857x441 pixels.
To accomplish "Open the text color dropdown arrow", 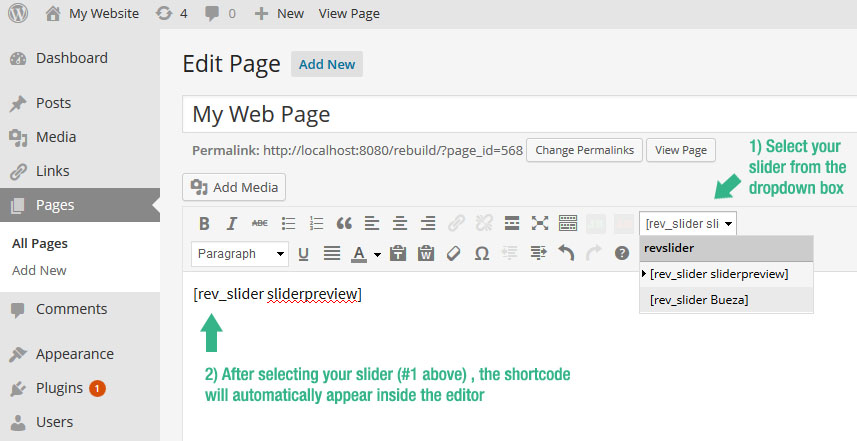I will (x=377, y=254).
